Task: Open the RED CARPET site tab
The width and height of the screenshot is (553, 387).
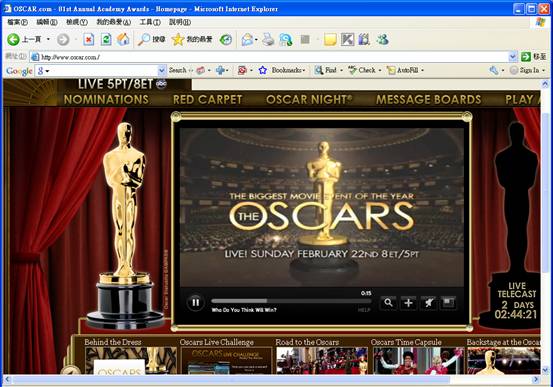Action: coord(208,99)
